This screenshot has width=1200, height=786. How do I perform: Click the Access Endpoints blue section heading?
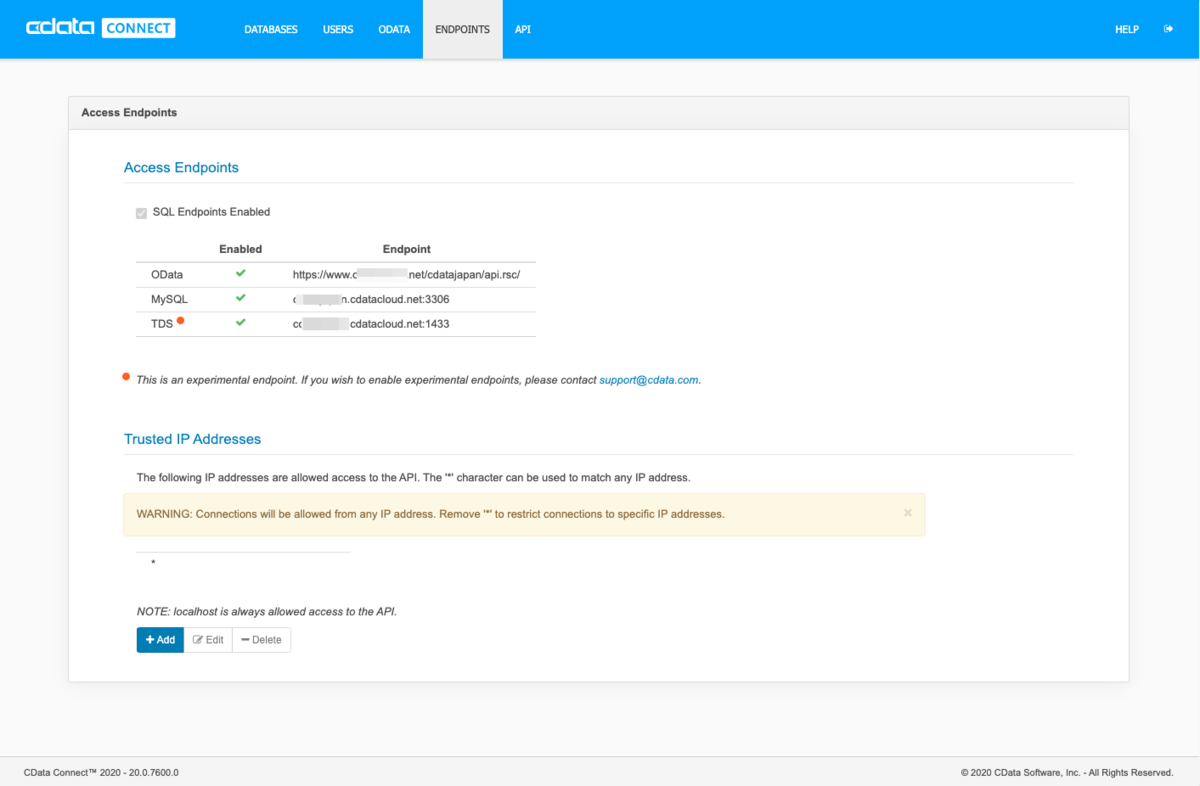[x=181, y=168]
